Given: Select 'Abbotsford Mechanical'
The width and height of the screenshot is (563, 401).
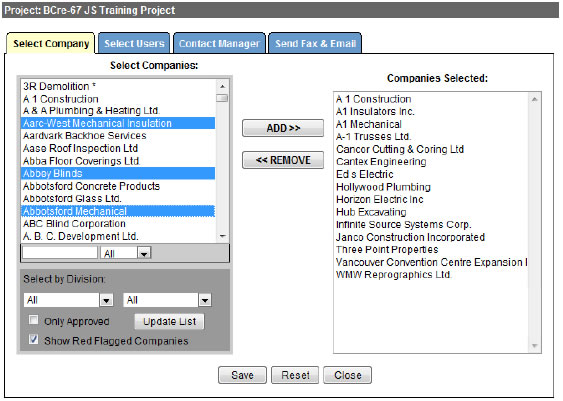Looking at the screenshot, I should [118, 211].
